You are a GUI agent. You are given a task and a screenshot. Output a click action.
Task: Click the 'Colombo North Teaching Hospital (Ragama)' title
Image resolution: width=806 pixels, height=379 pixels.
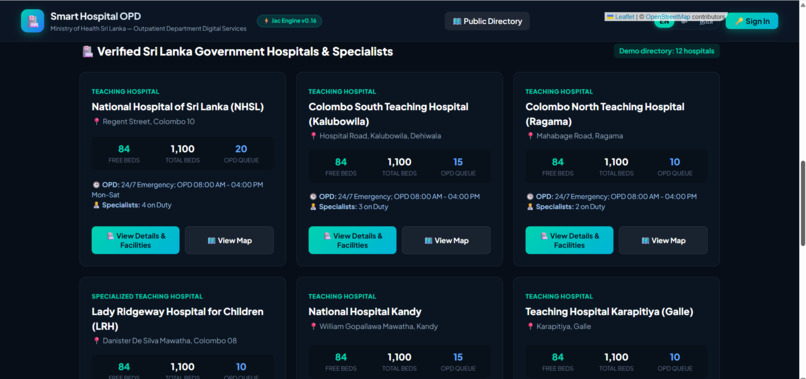tap(605, 114)
